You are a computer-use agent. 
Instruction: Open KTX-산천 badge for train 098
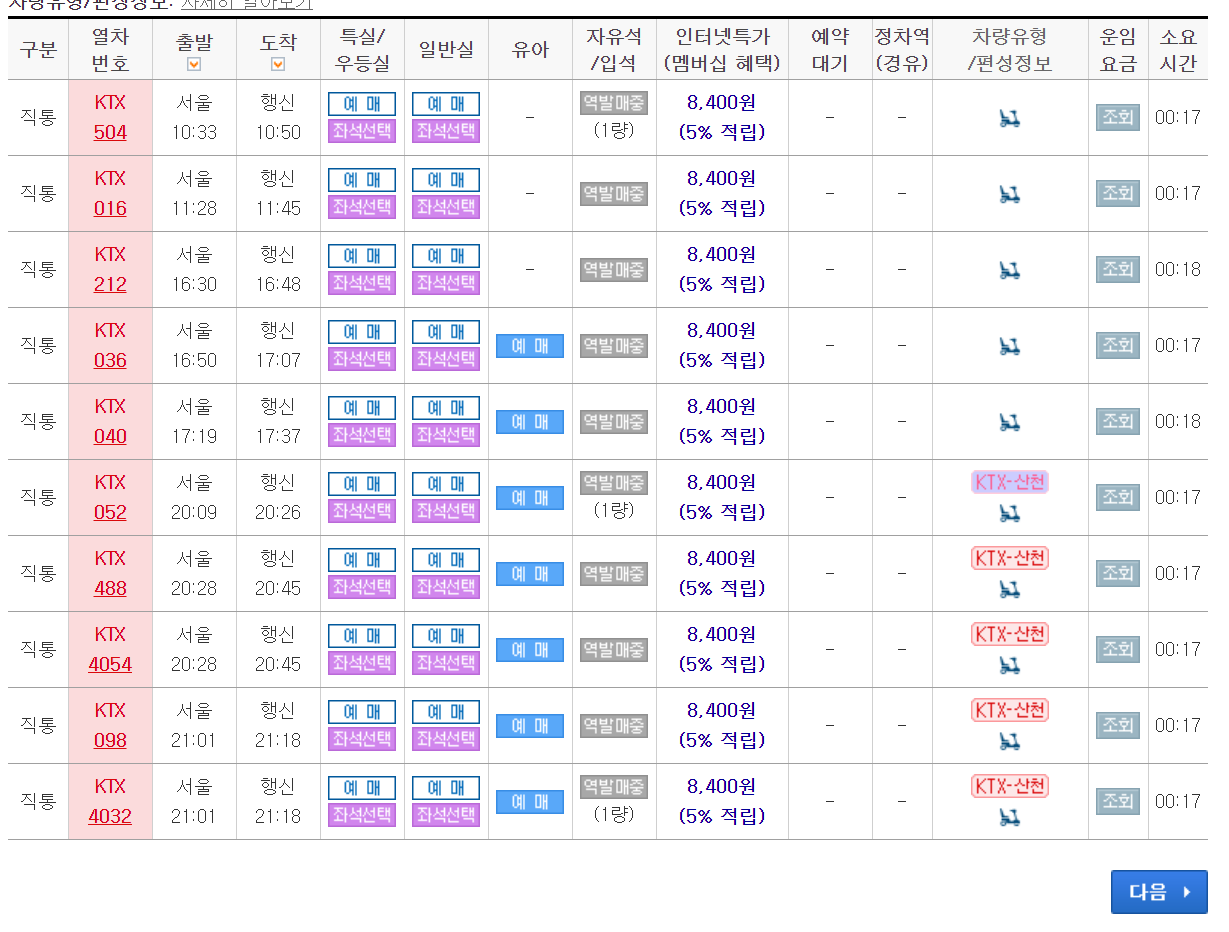1010,710
